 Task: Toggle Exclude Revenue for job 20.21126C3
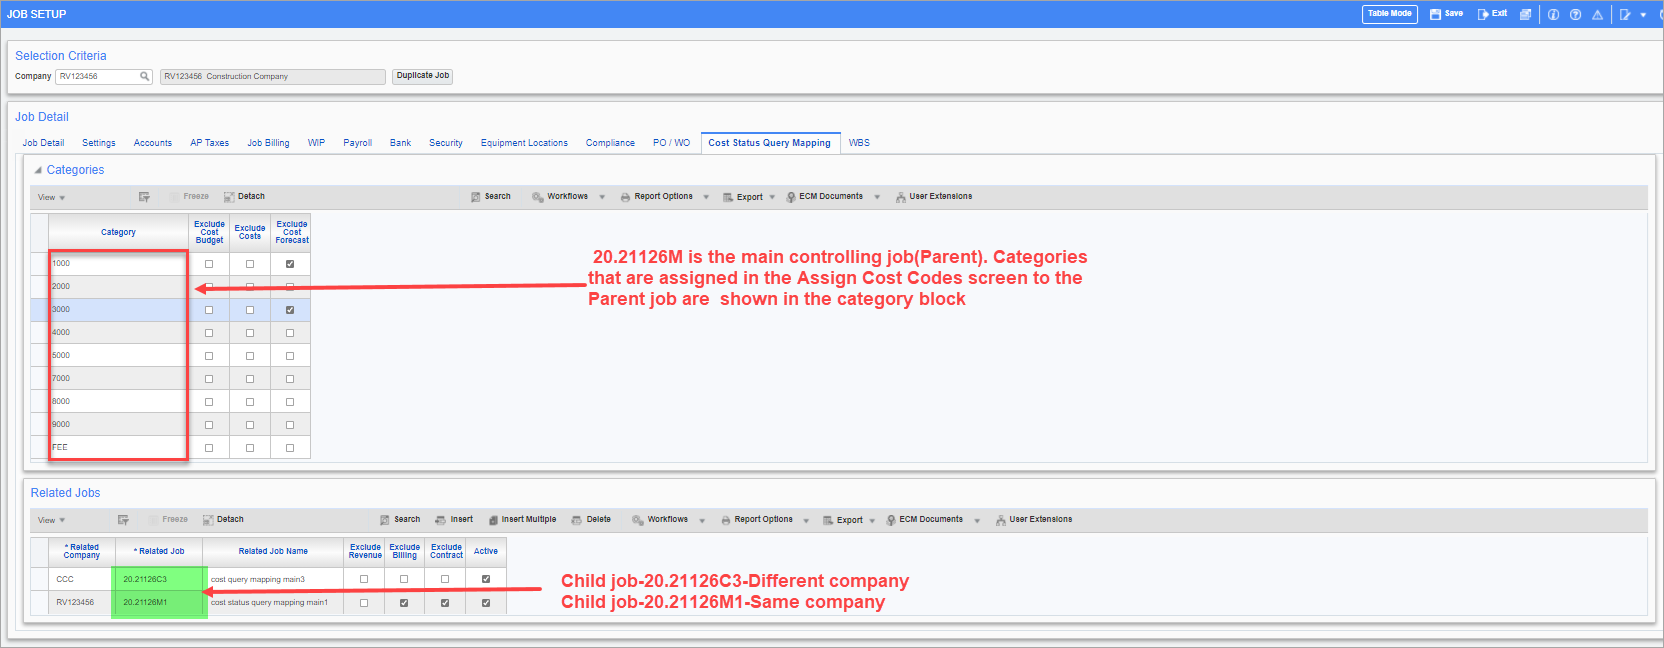[x=364, y=579]
